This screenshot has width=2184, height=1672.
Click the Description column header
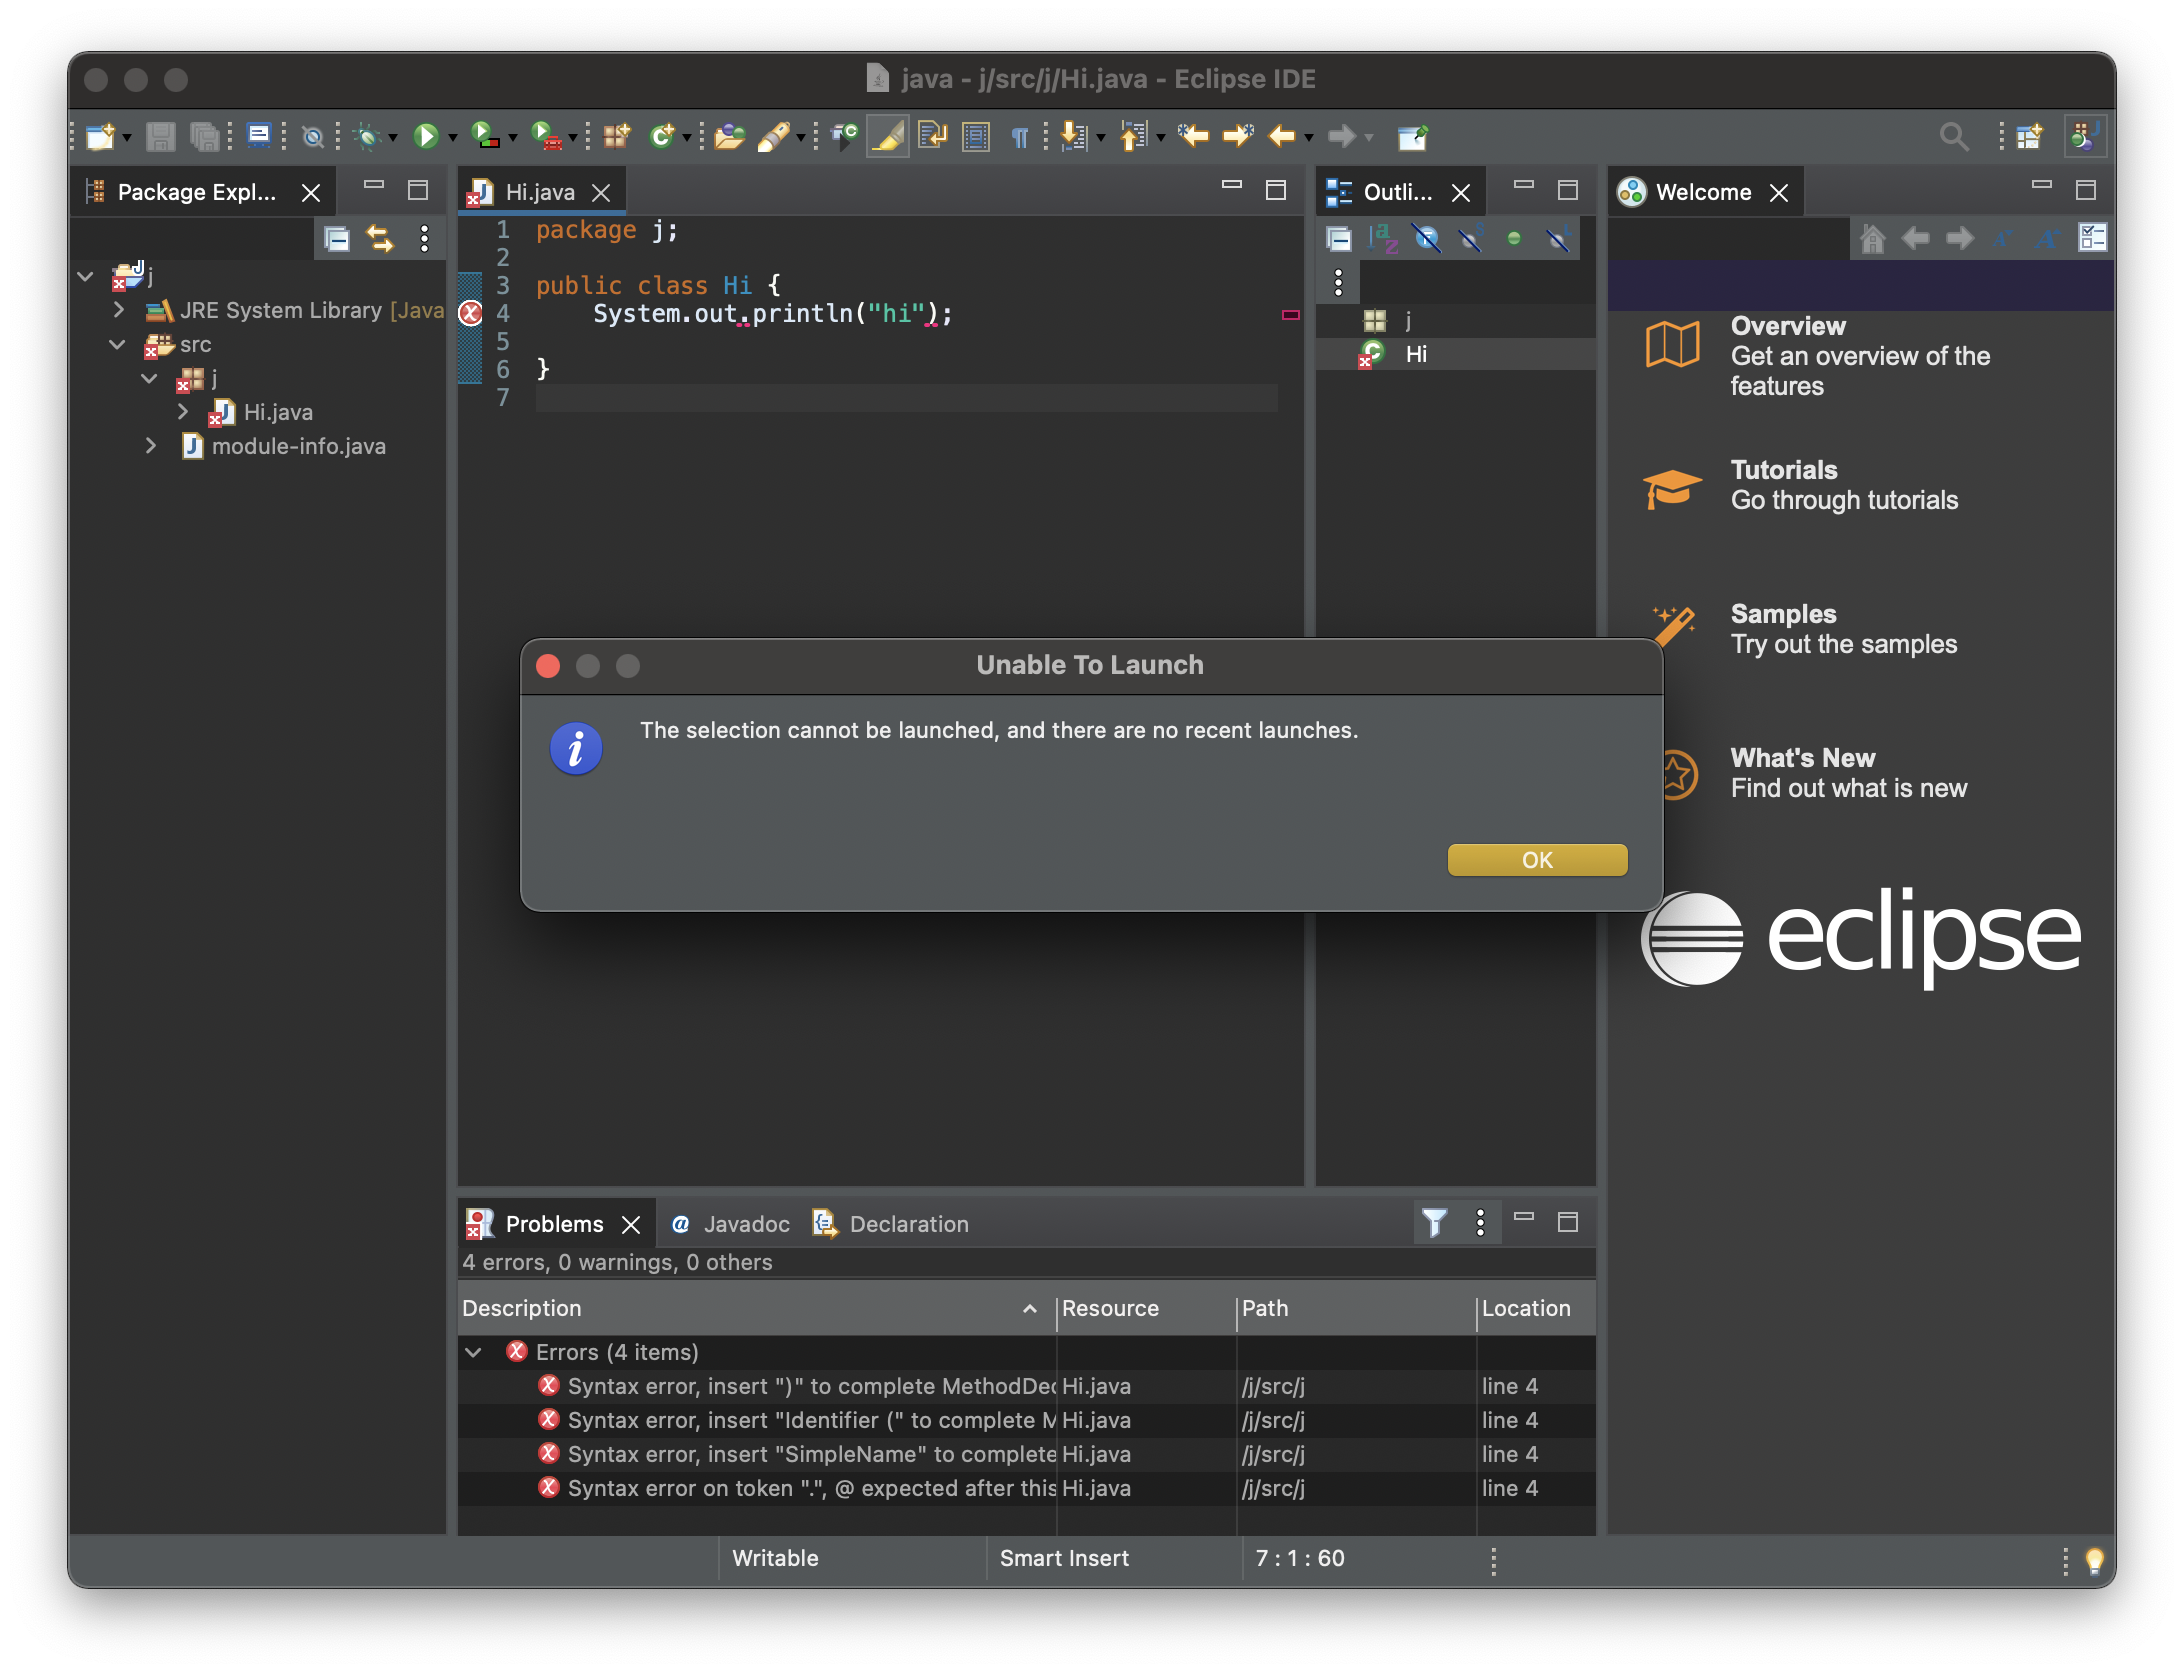click(x=522, y=1308)
